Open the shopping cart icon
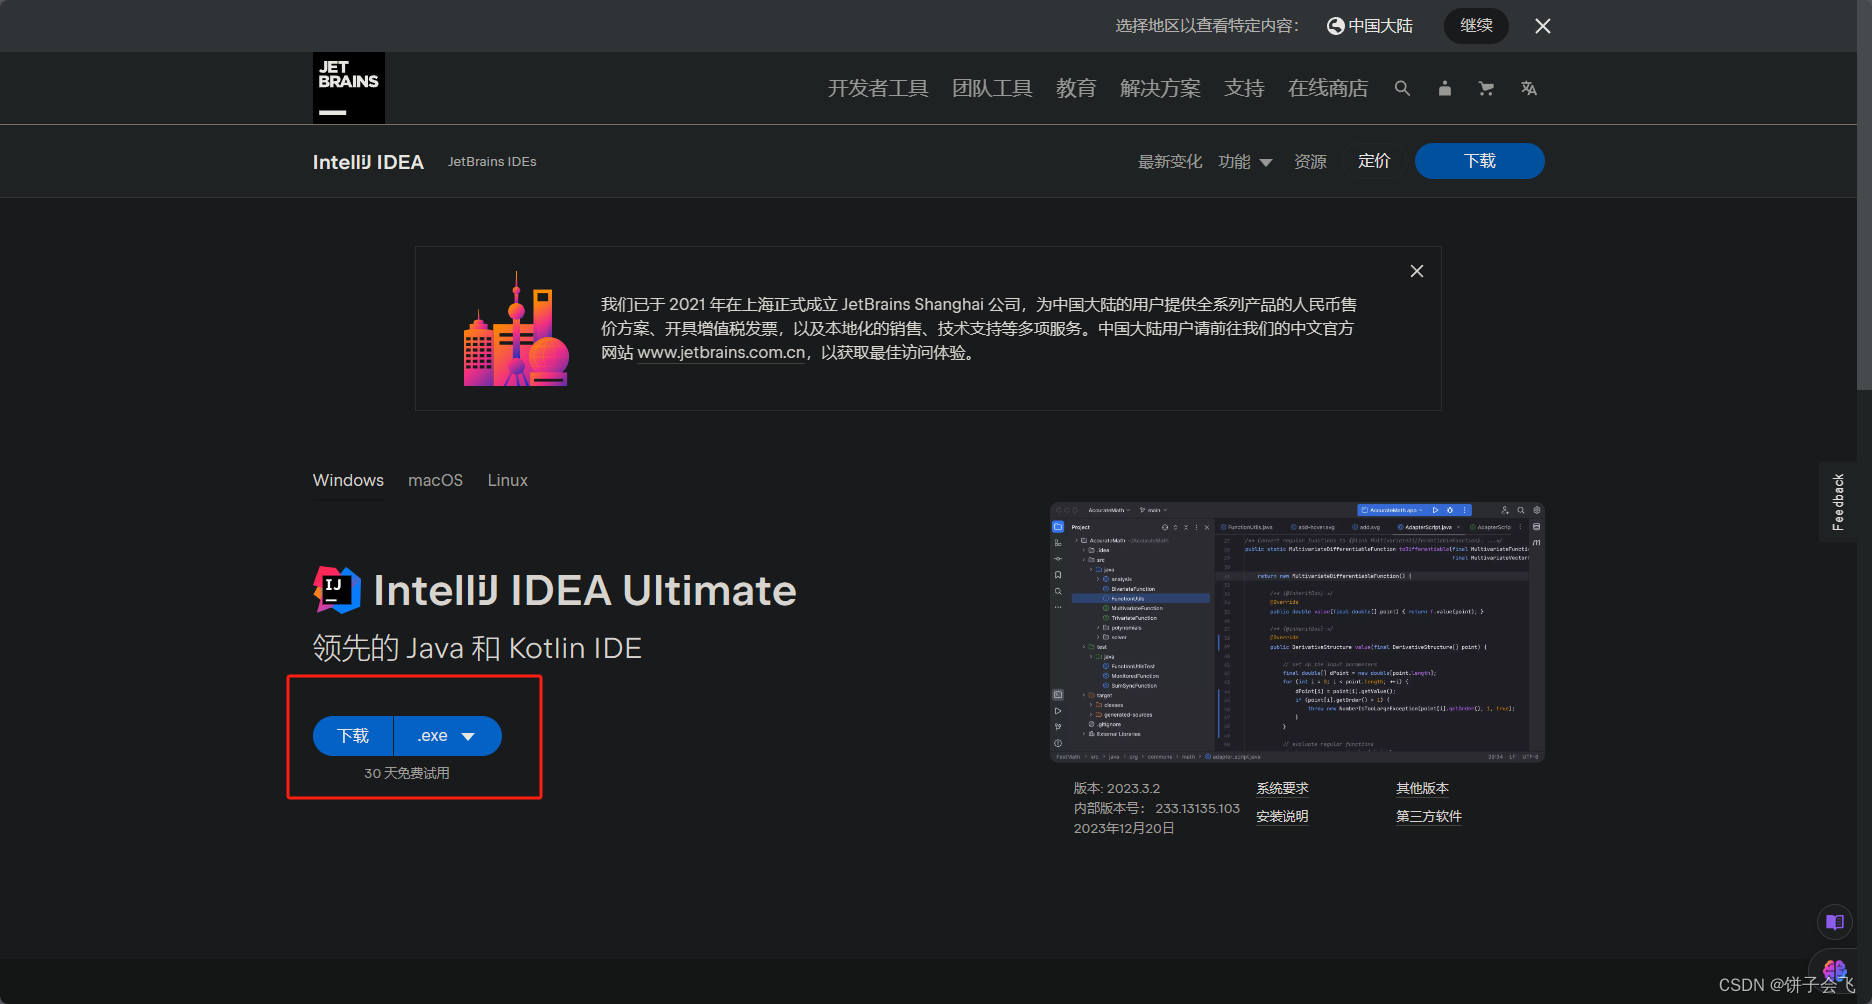This screenshot has width=1872, height=1004. click(x=1486, y=88)
